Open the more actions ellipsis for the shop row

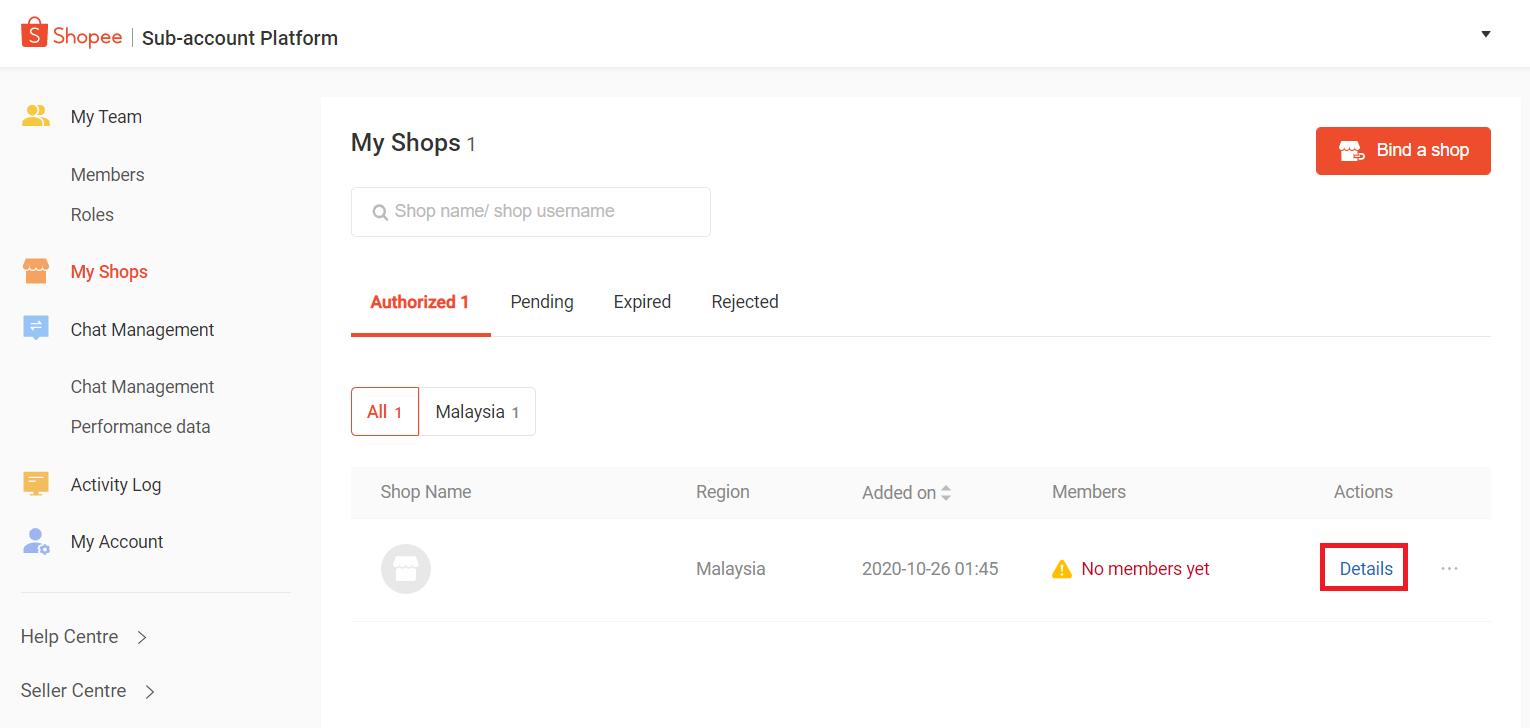pos(1449,568)
